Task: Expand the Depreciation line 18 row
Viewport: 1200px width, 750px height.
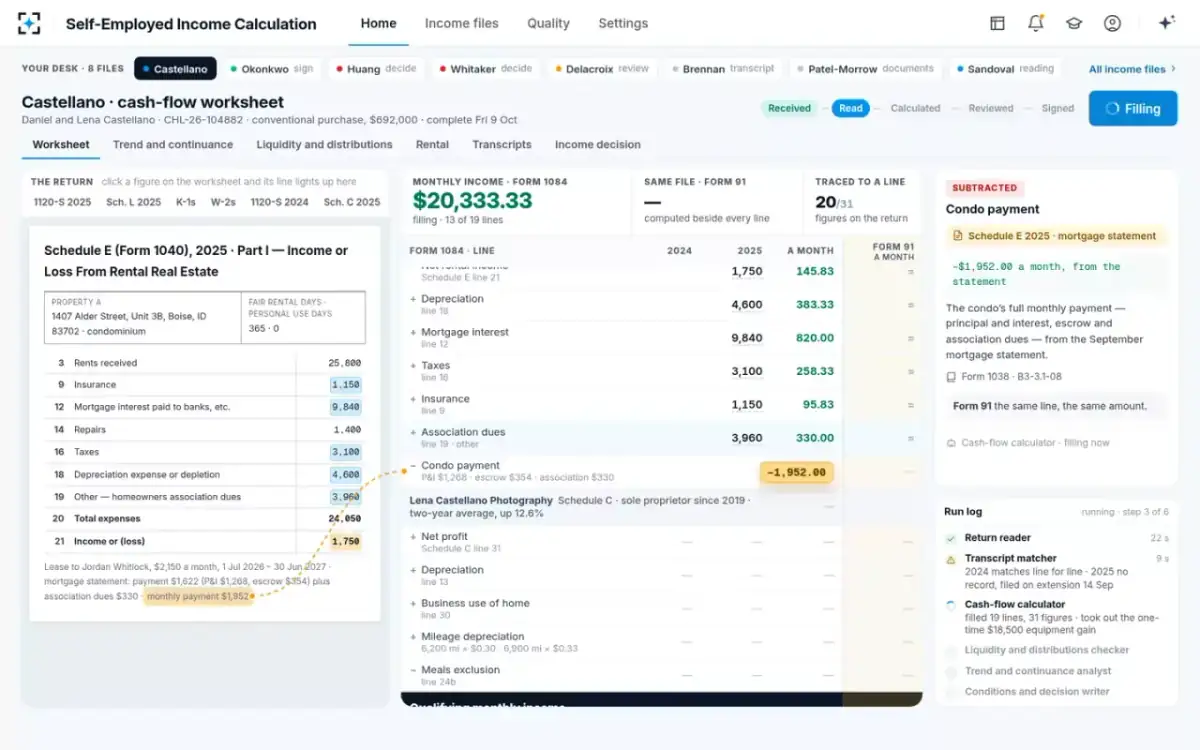Action: click(x=413, y=299)
